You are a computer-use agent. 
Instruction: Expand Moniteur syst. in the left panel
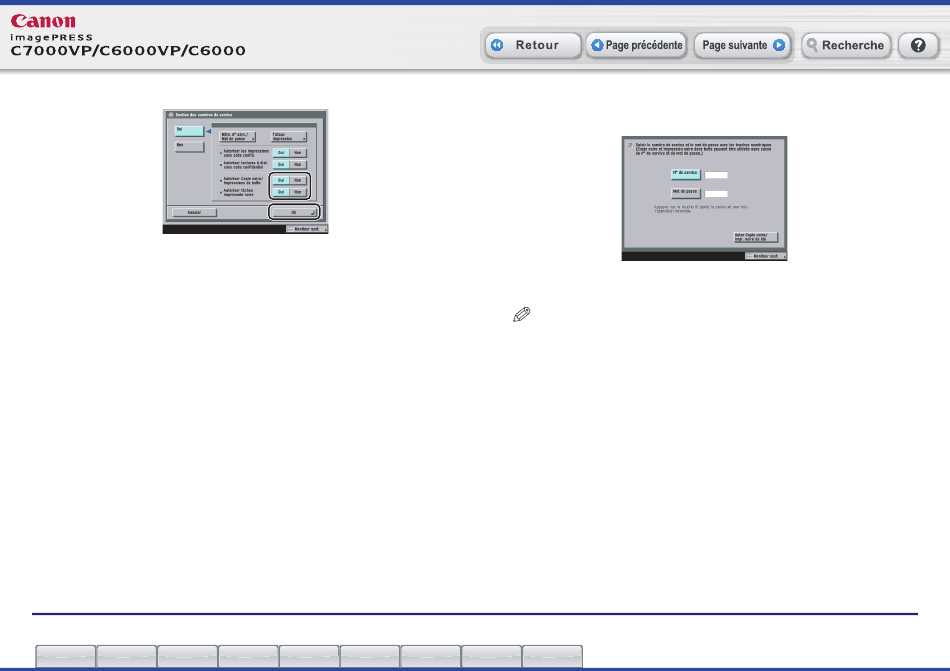tap(305, 228)
